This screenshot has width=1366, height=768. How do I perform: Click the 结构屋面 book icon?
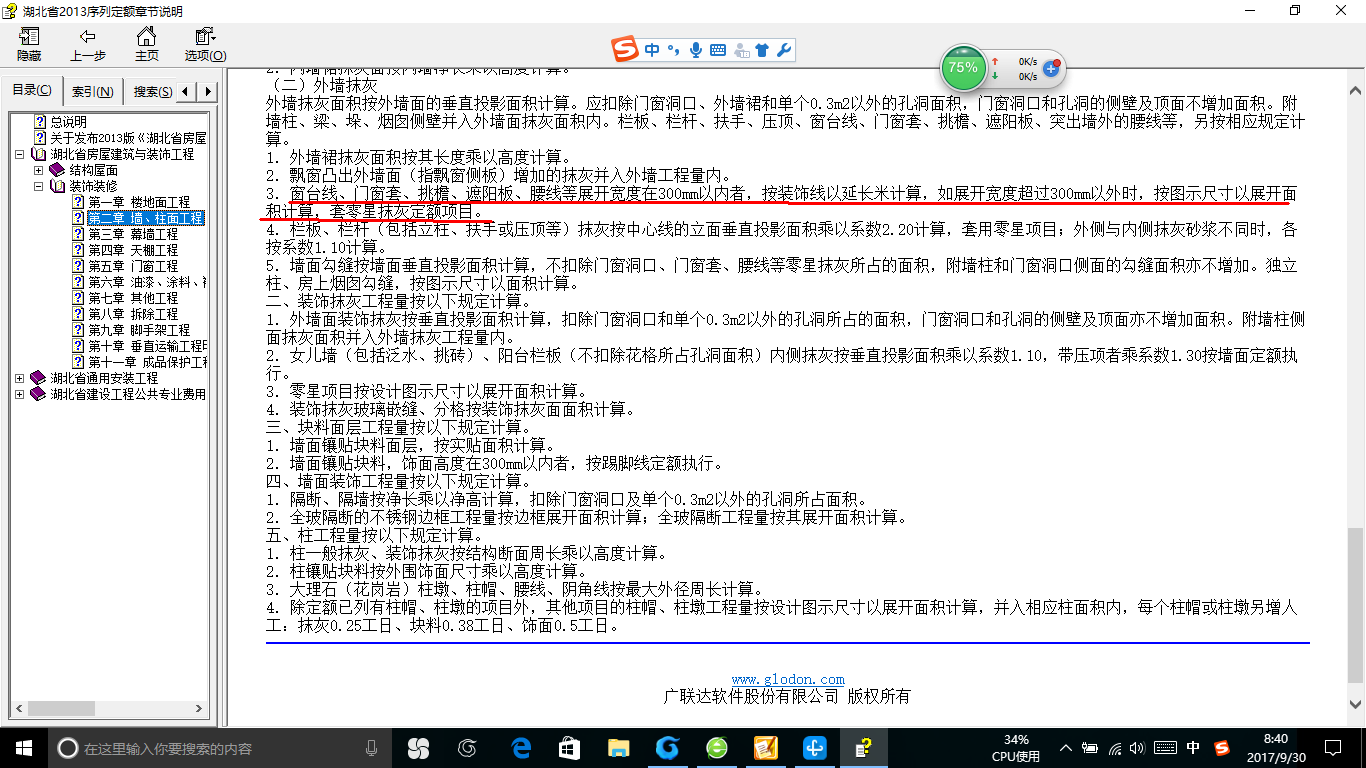[56, 170]
